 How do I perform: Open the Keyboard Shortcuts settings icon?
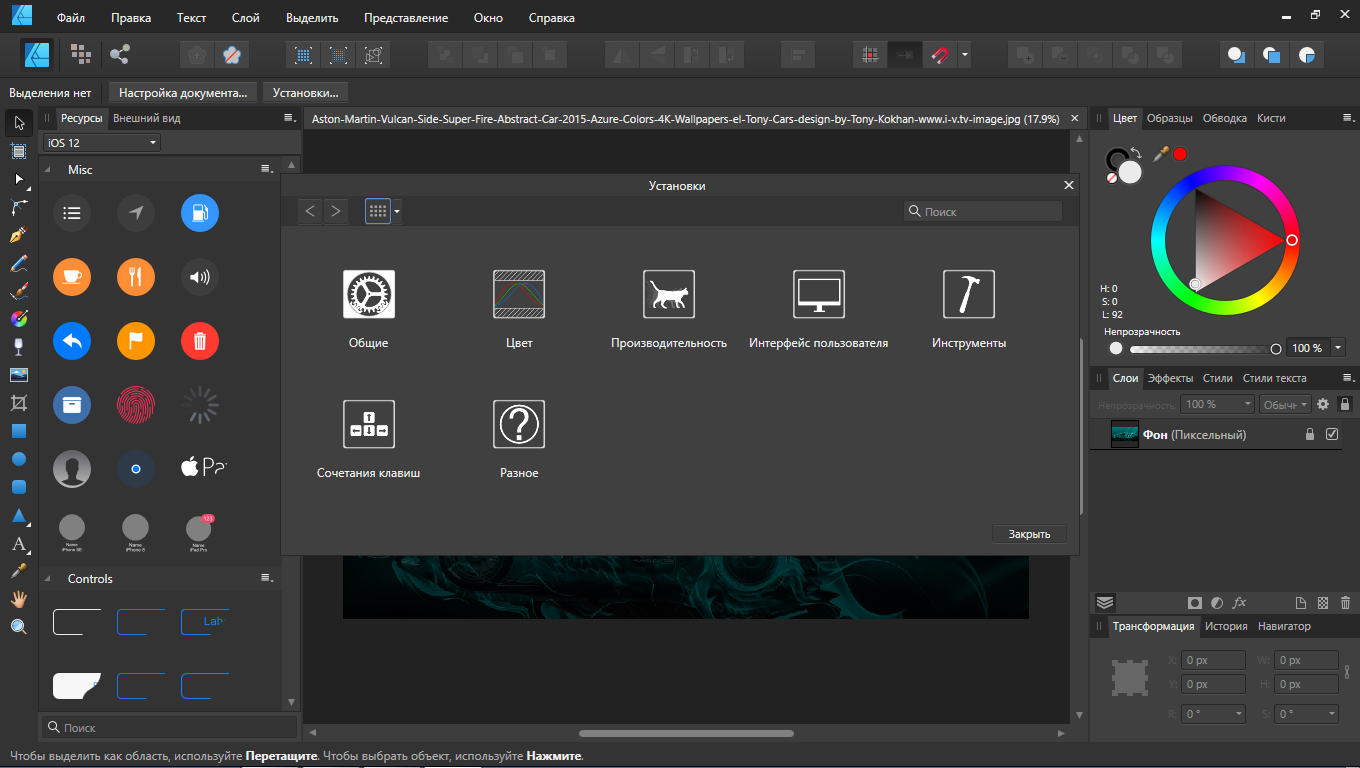pos(368,425)
